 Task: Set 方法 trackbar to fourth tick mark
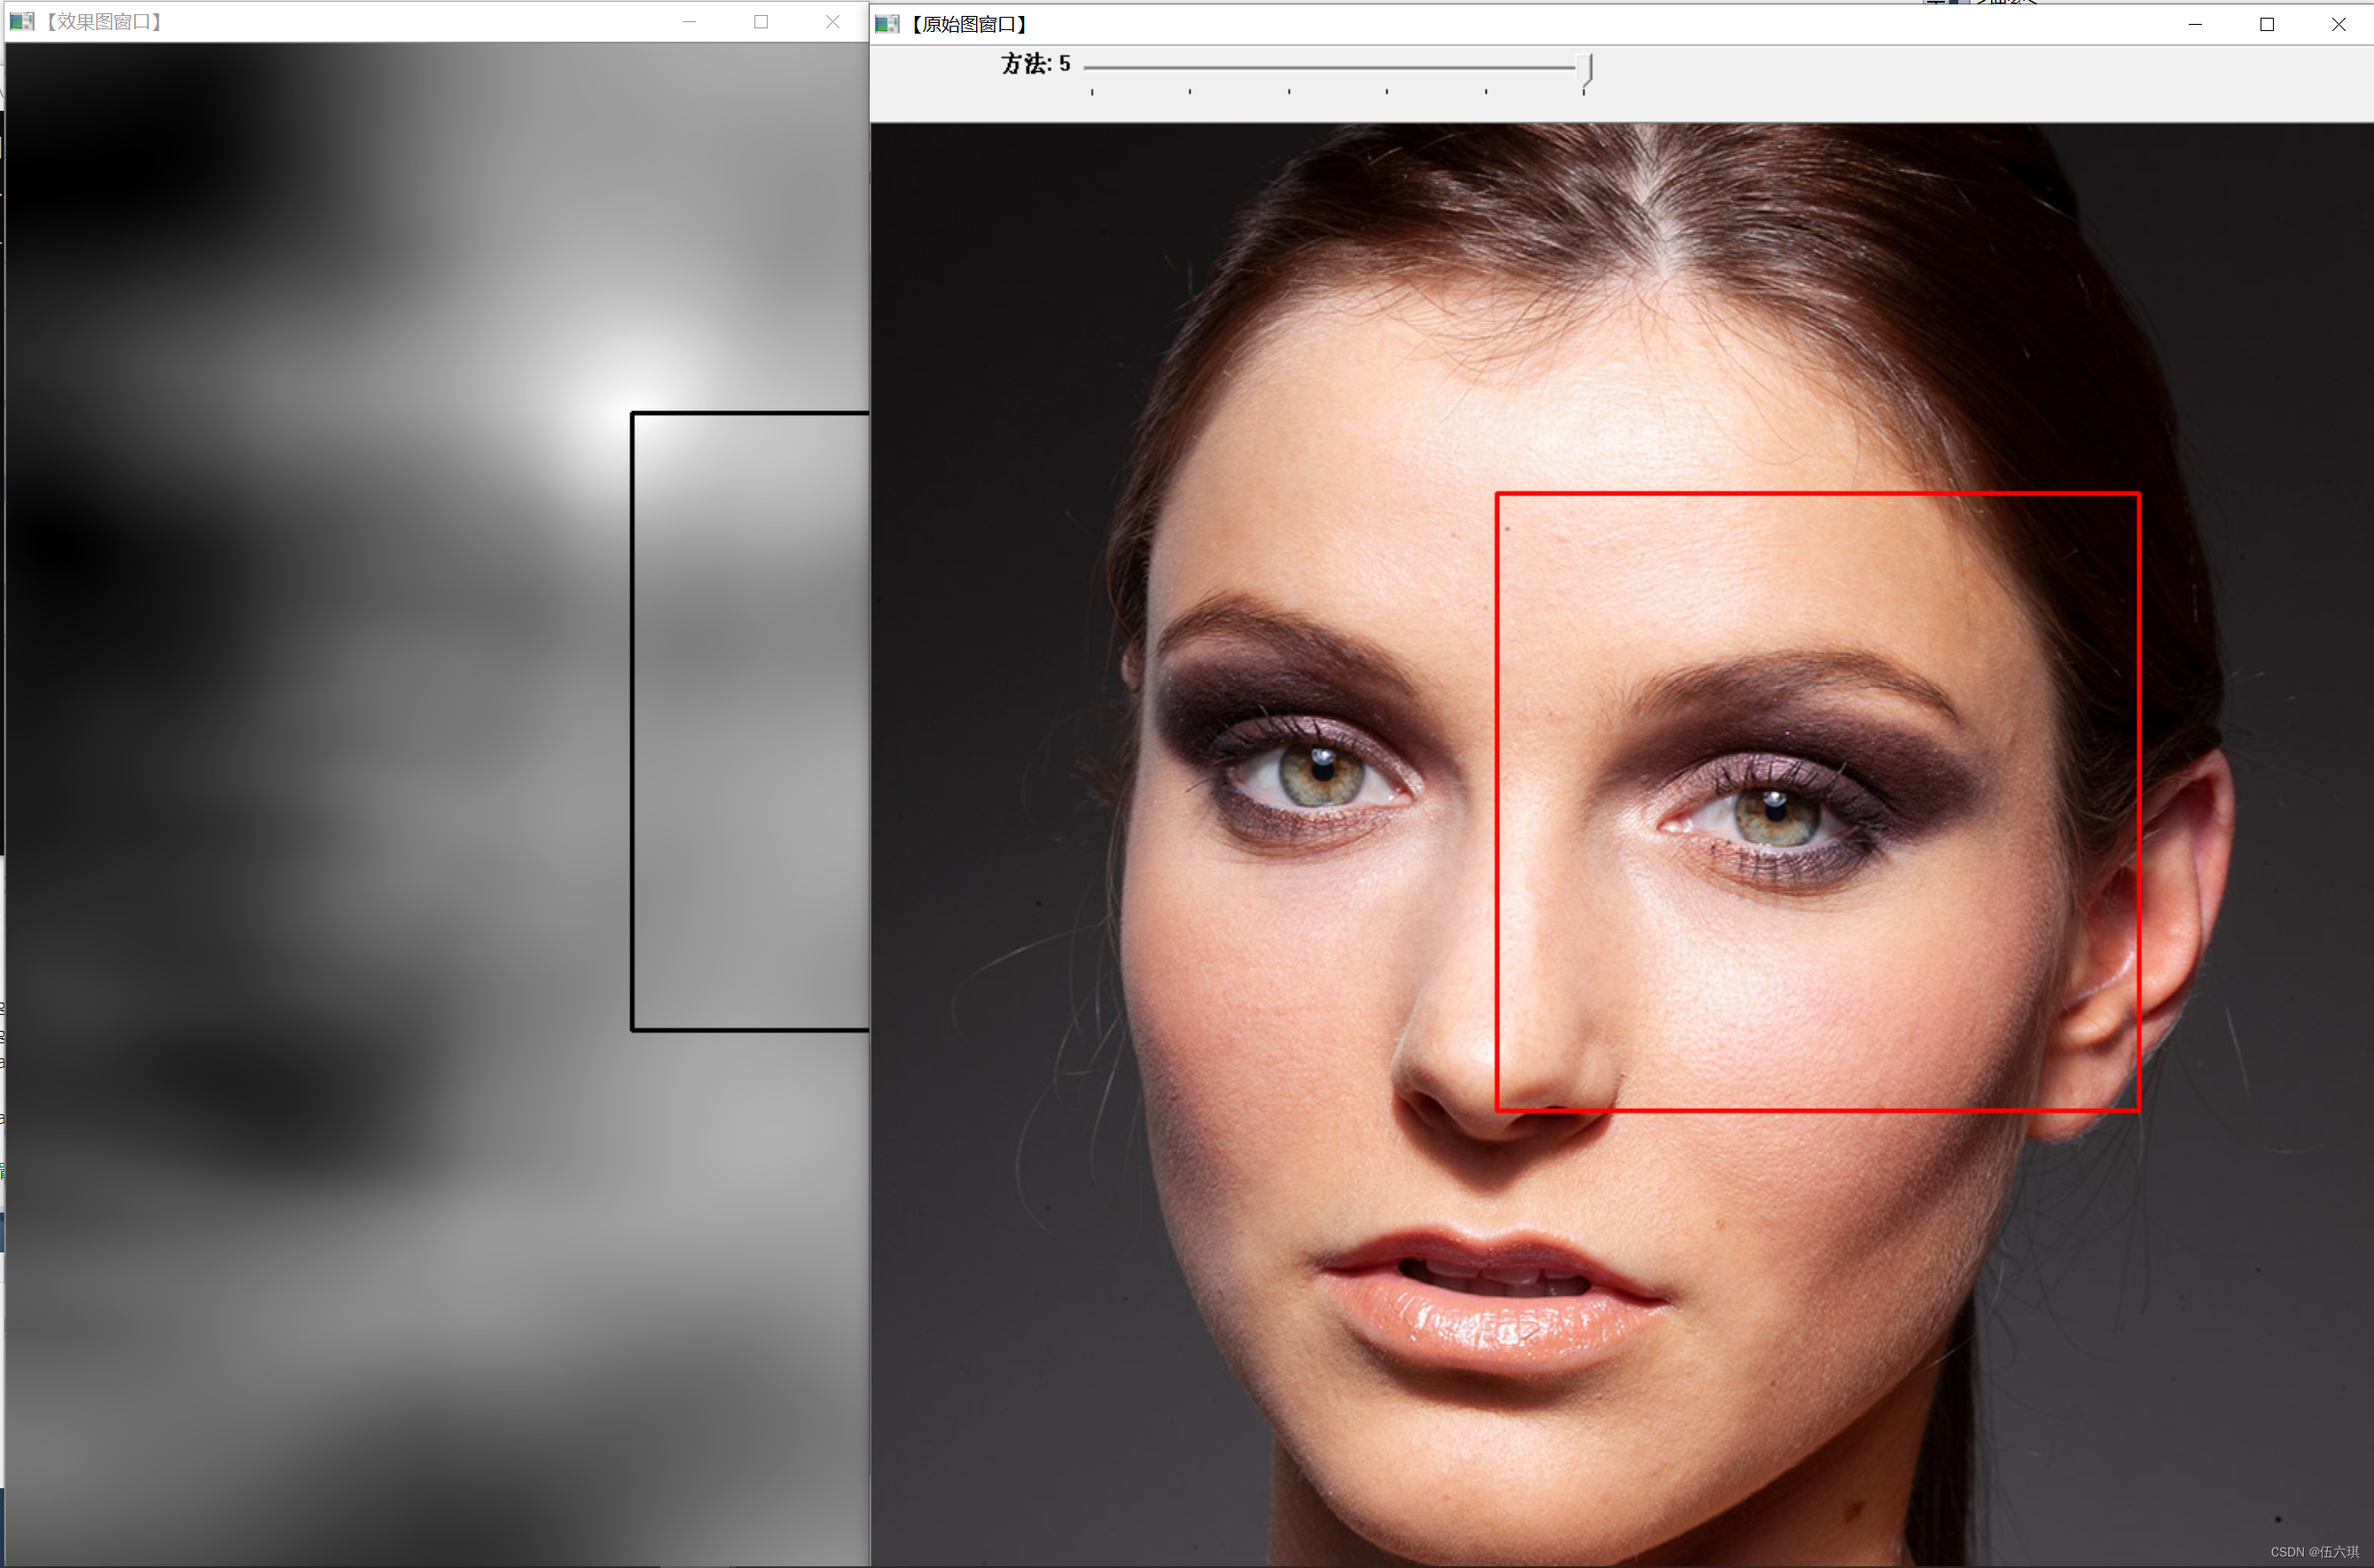tap(1387, 68)
